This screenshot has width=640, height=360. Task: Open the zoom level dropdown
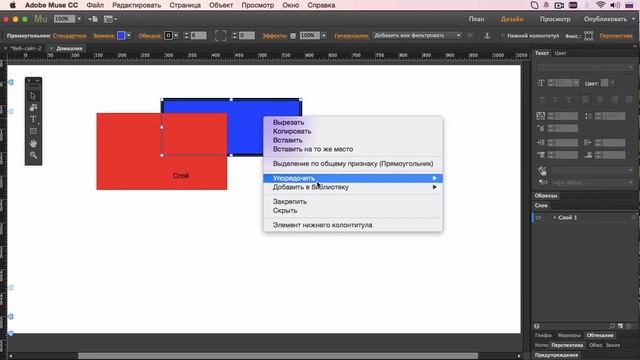pos(79,19)
